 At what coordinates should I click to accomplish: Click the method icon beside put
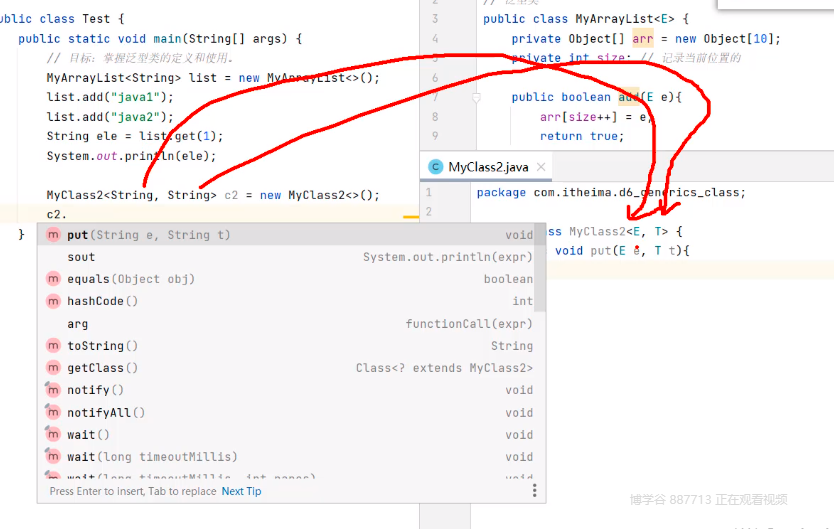(x=53, y=234)
